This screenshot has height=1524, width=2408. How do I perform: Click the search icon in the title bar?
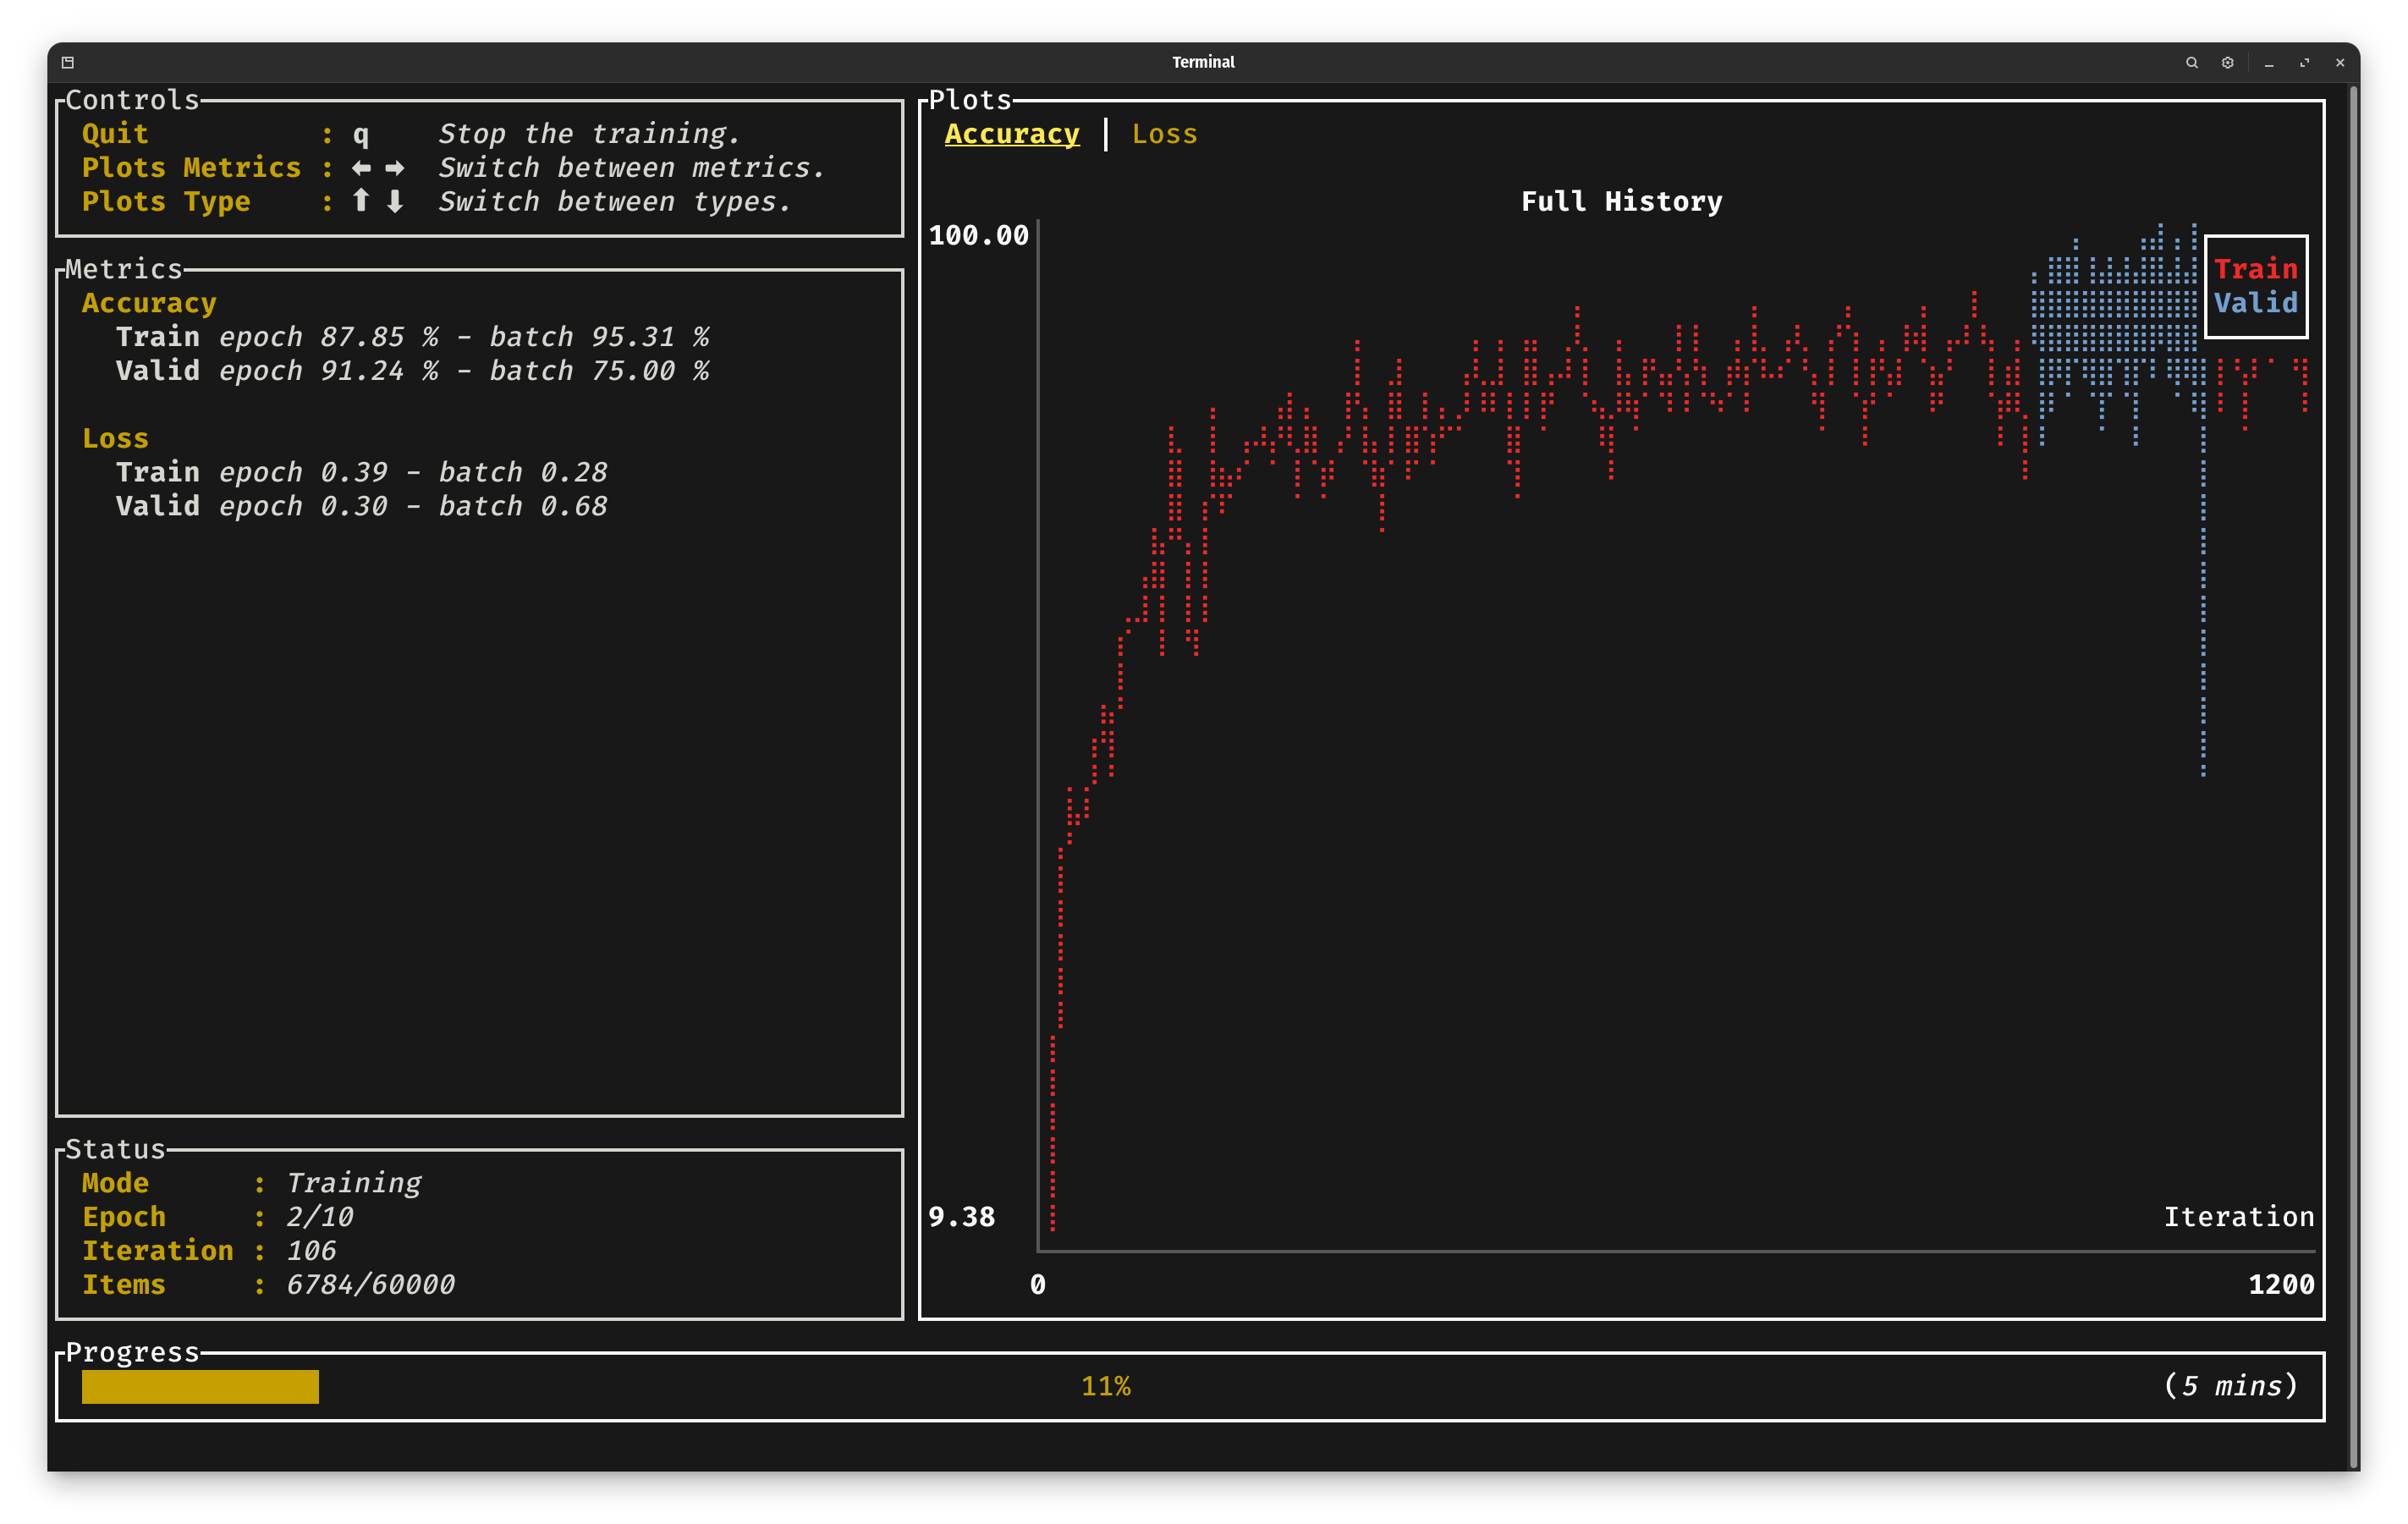[x=2191, y=62]
